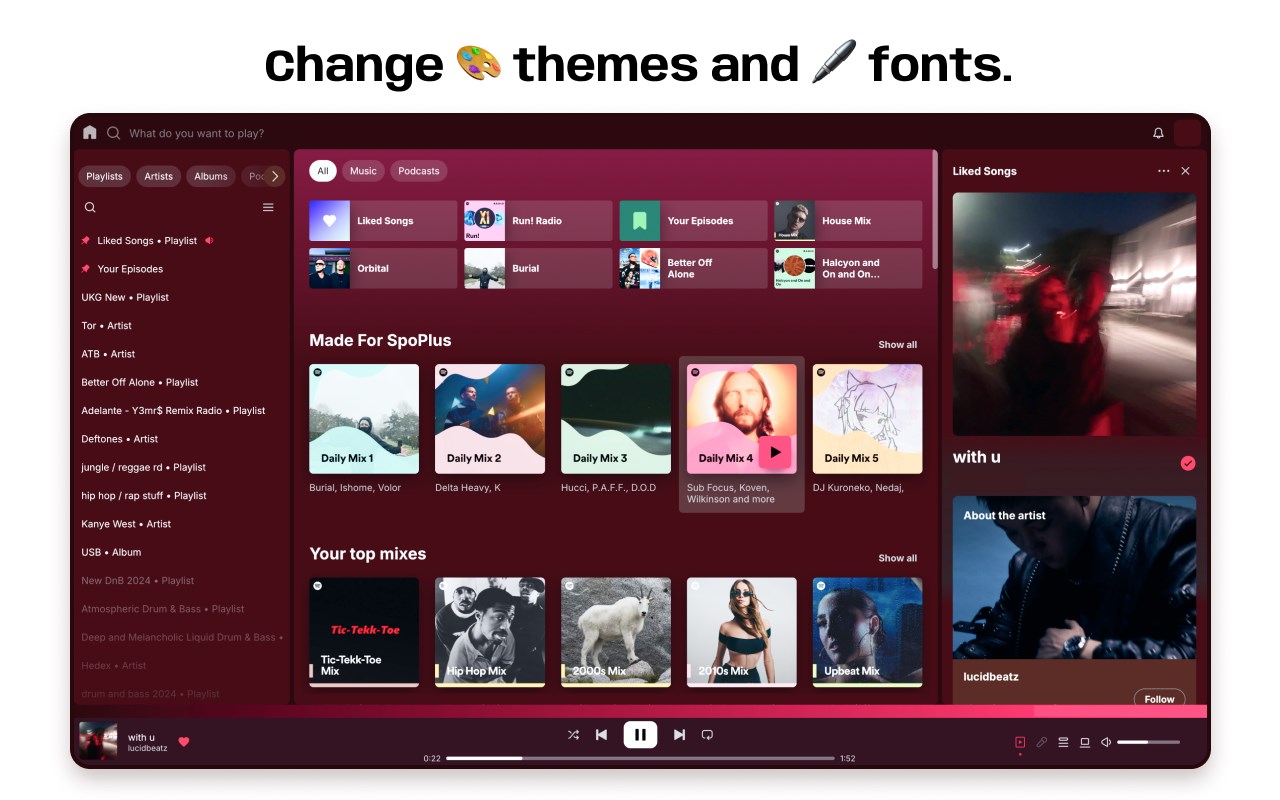Open the notifications bell

pyautogui.click(x=1159, y=133)
